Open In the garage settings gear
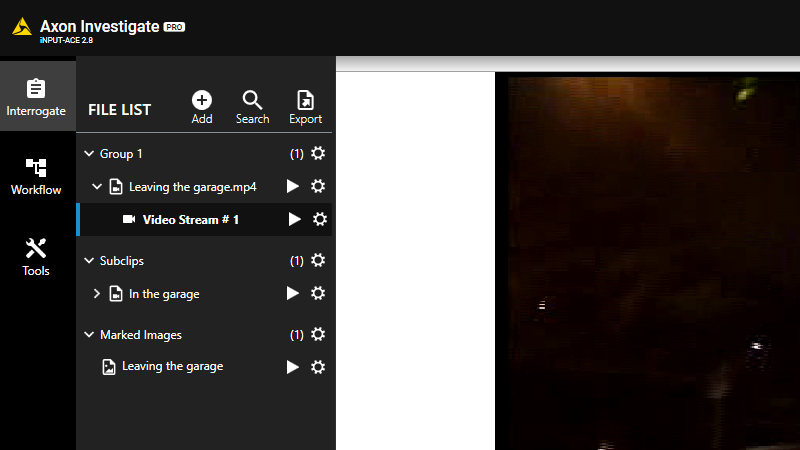800x450 pixels. 318,293
